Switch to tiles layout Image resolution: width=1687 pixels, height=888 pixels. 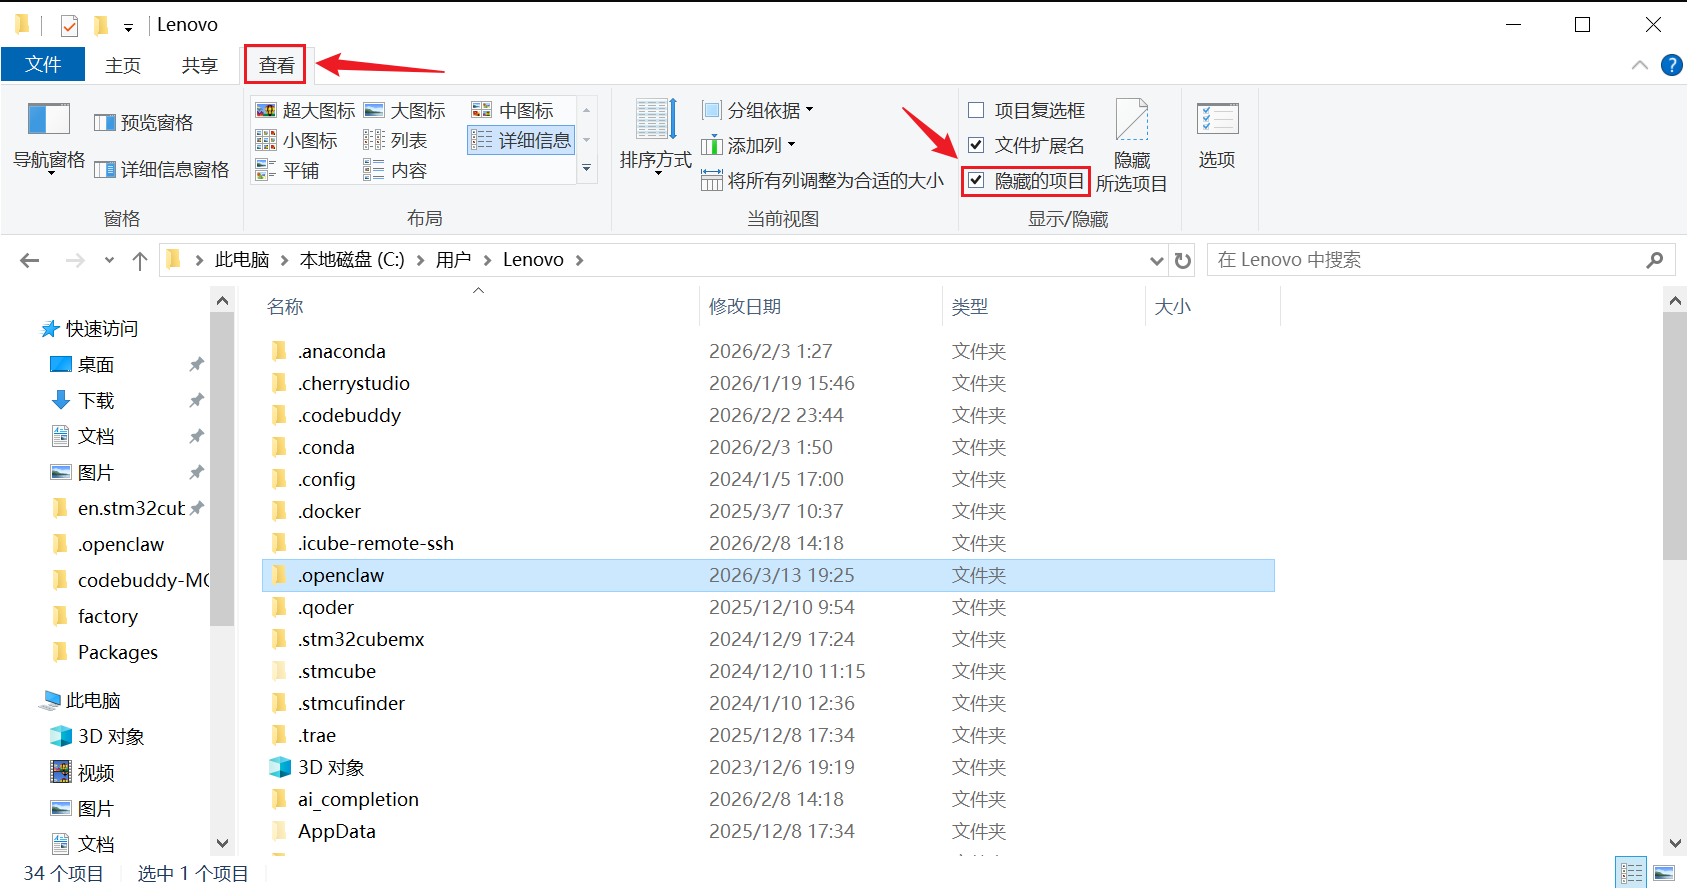click(x=287, y=170)
